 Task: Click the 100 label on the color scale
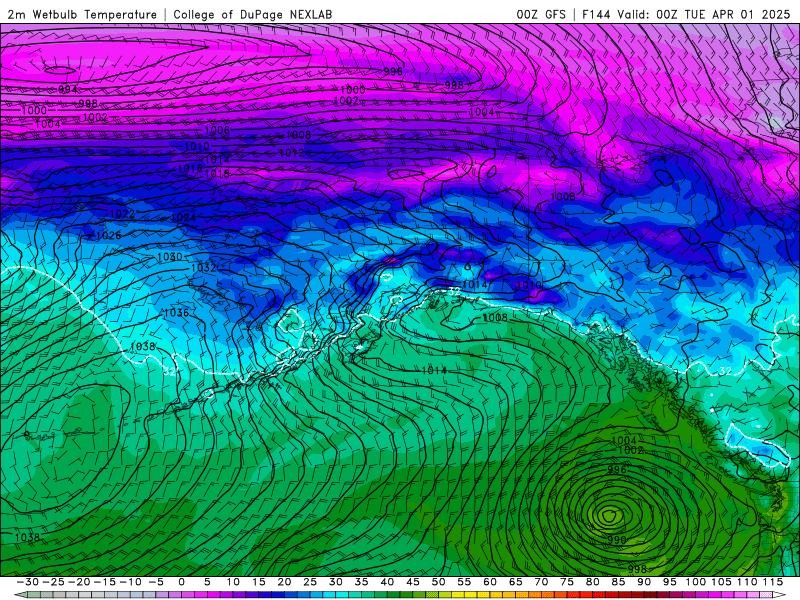click(695, 582)
